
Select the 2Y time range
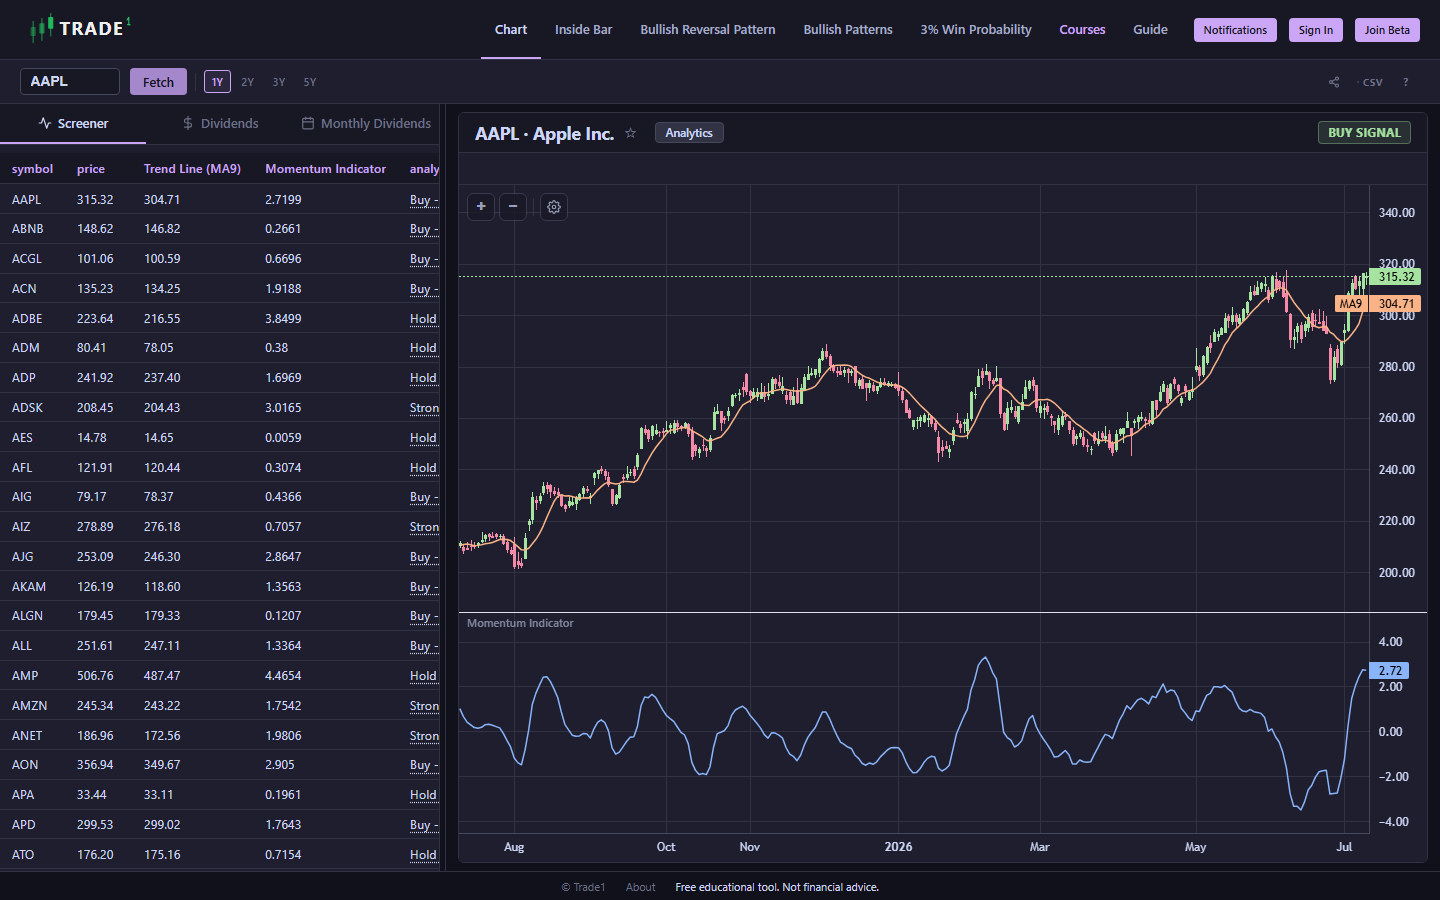click(x=247, y=82)
